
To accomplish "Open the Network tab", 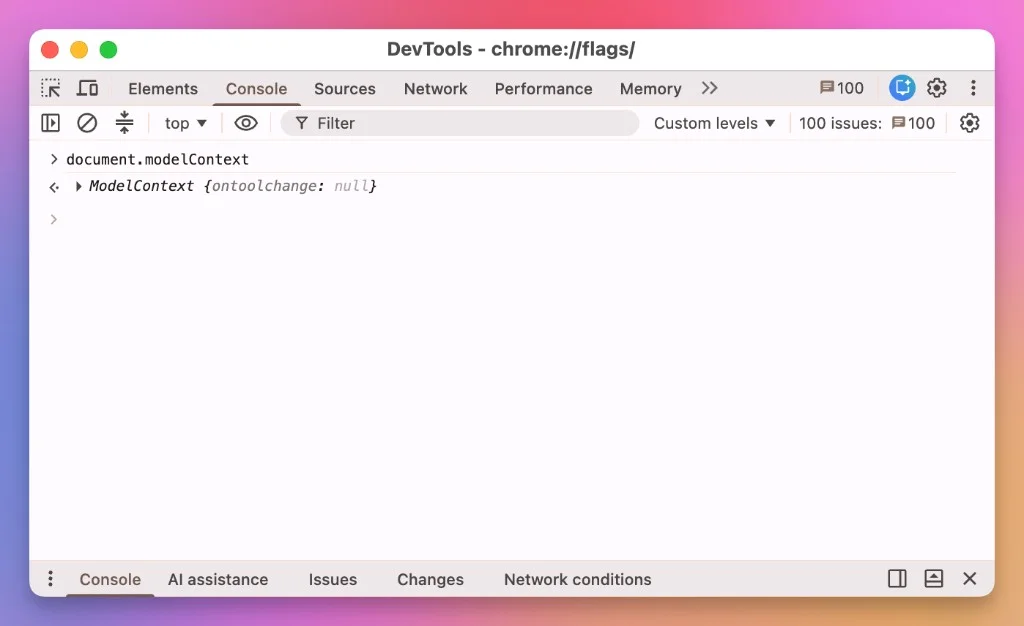I will click(x=436, y=89).
